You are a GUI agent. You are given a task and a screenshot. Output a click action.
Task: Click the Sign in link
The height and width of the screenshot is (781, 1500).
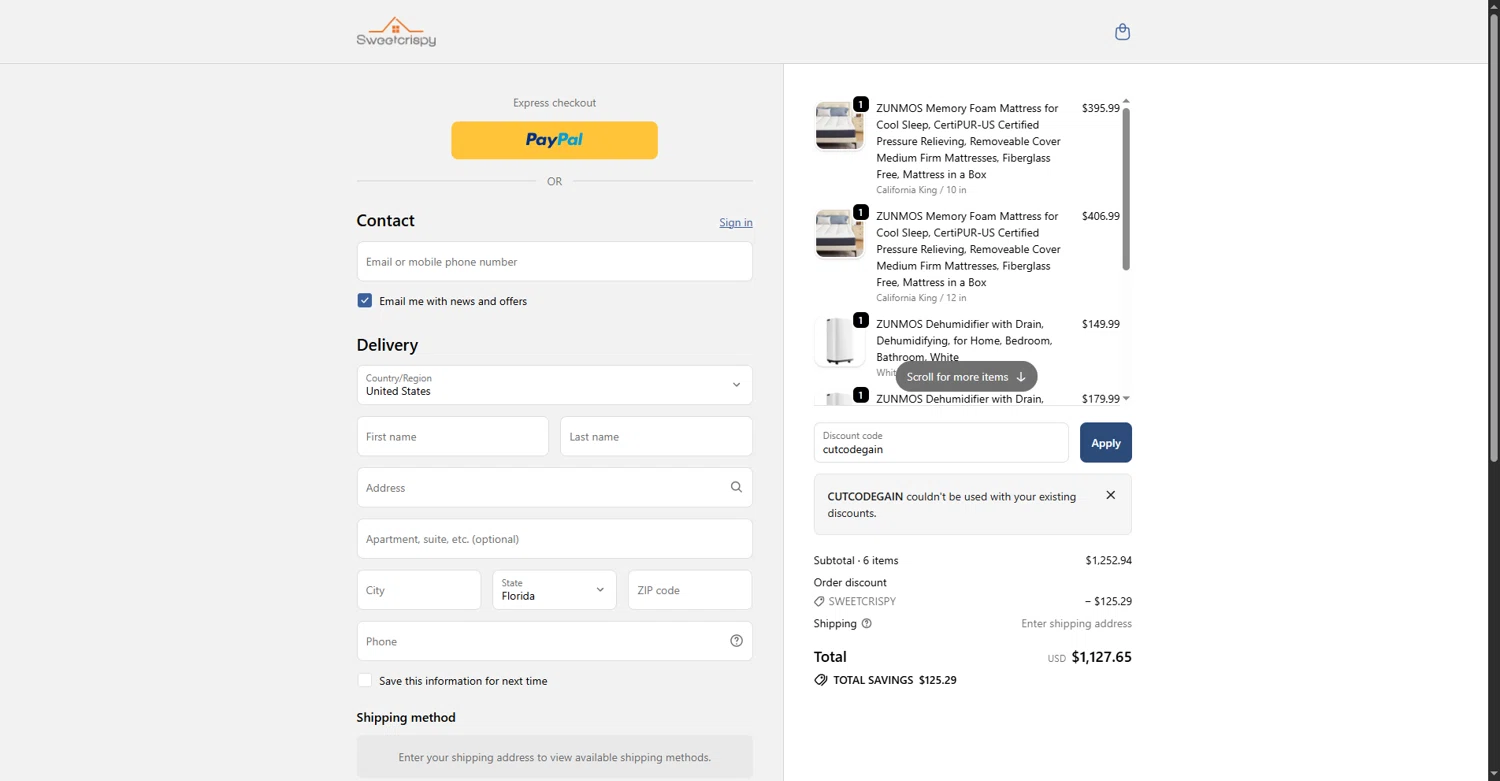[736, 222]
